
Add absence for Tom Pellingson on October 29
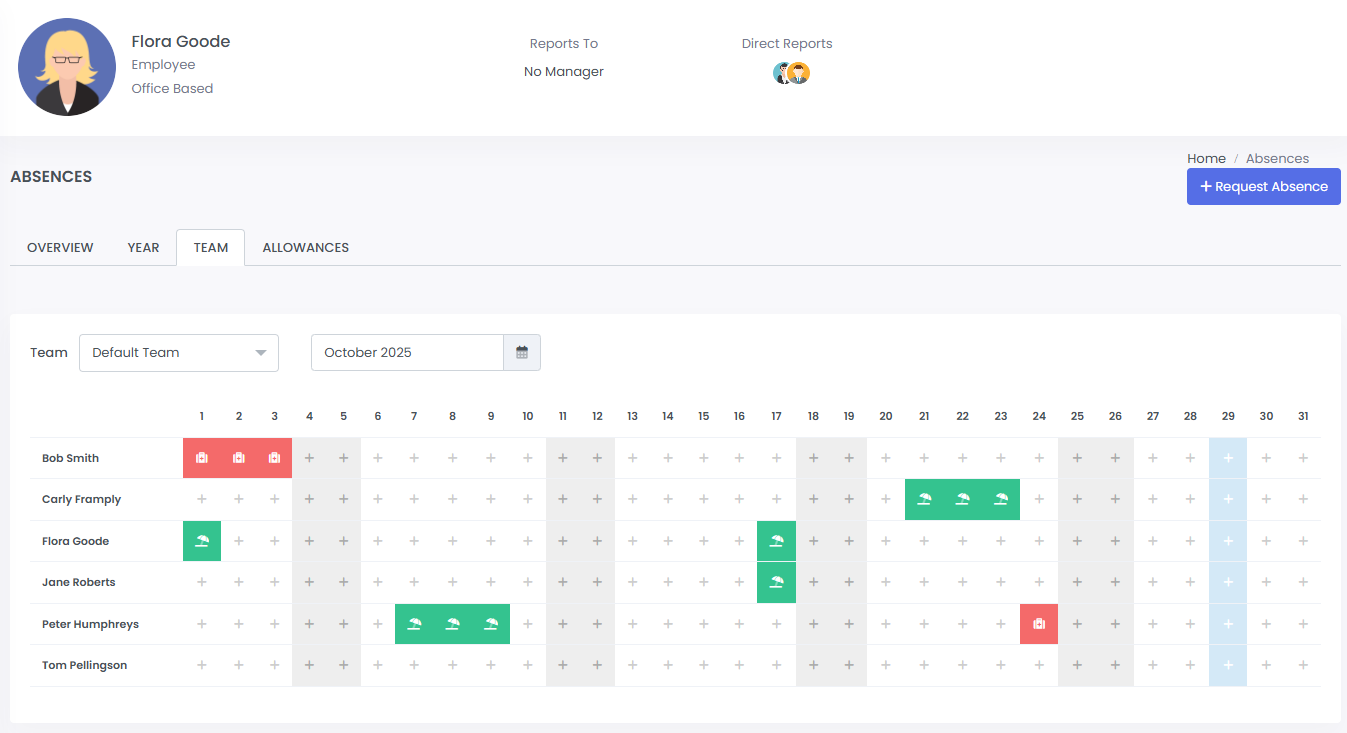[1228, 665]
